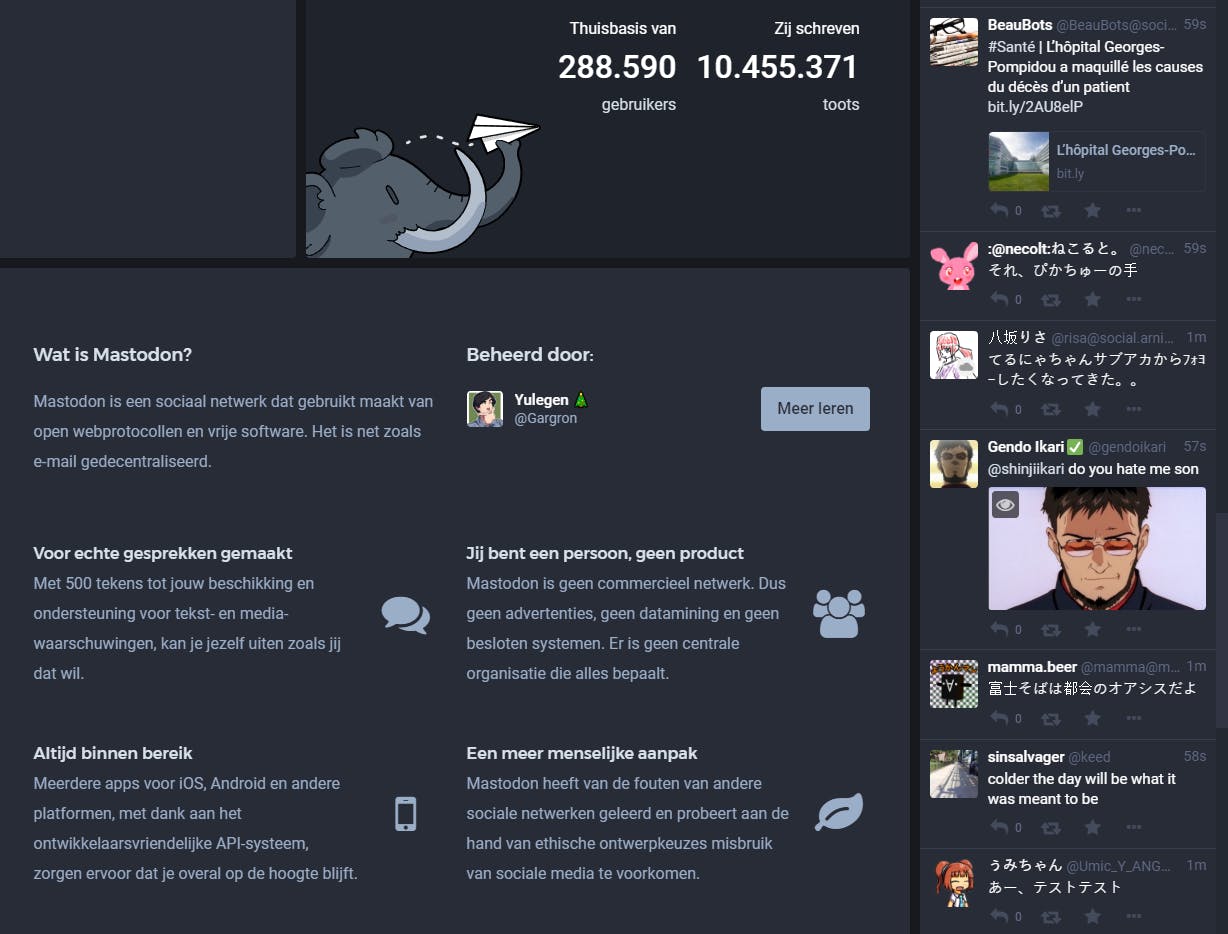Boost the sinsalvager toot
Image resolution: width=1228 pixels, height=934 pixels.
pos(1051,827)
